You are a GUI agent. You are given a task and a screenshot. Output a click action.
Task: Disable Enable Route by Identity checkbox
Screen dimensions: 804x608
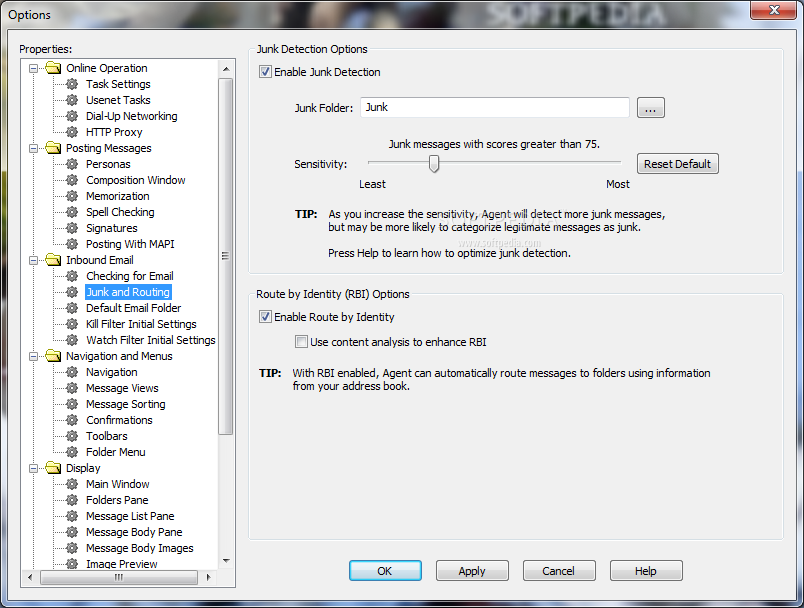265,317
